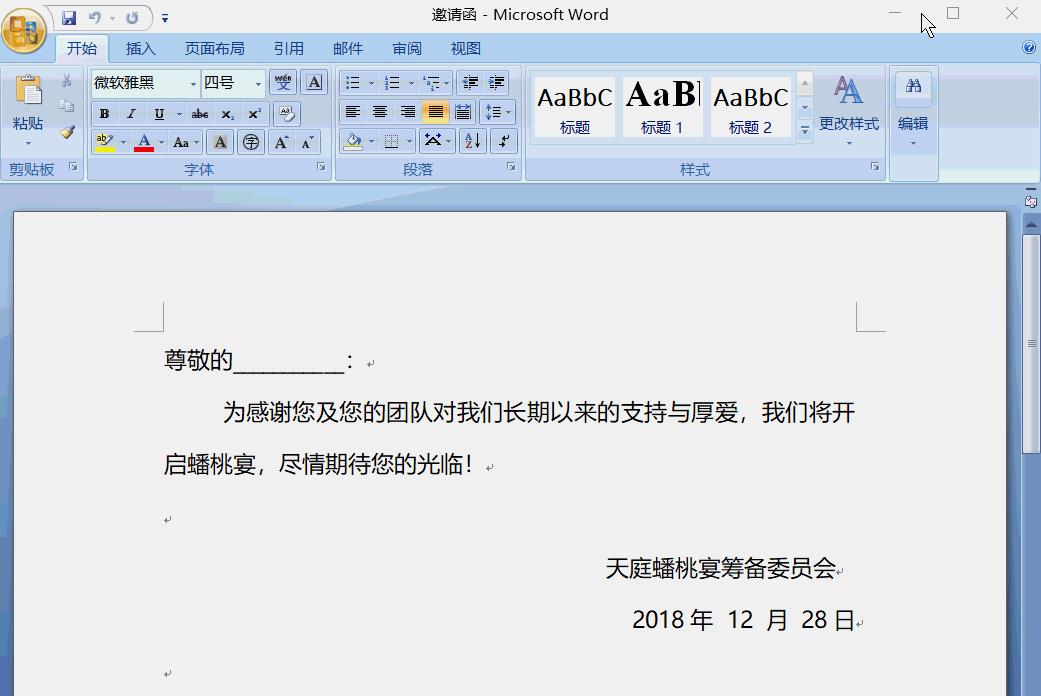1041x696 pixels.
Task: Apply bold formatting to text
Action: pos(103,113)
